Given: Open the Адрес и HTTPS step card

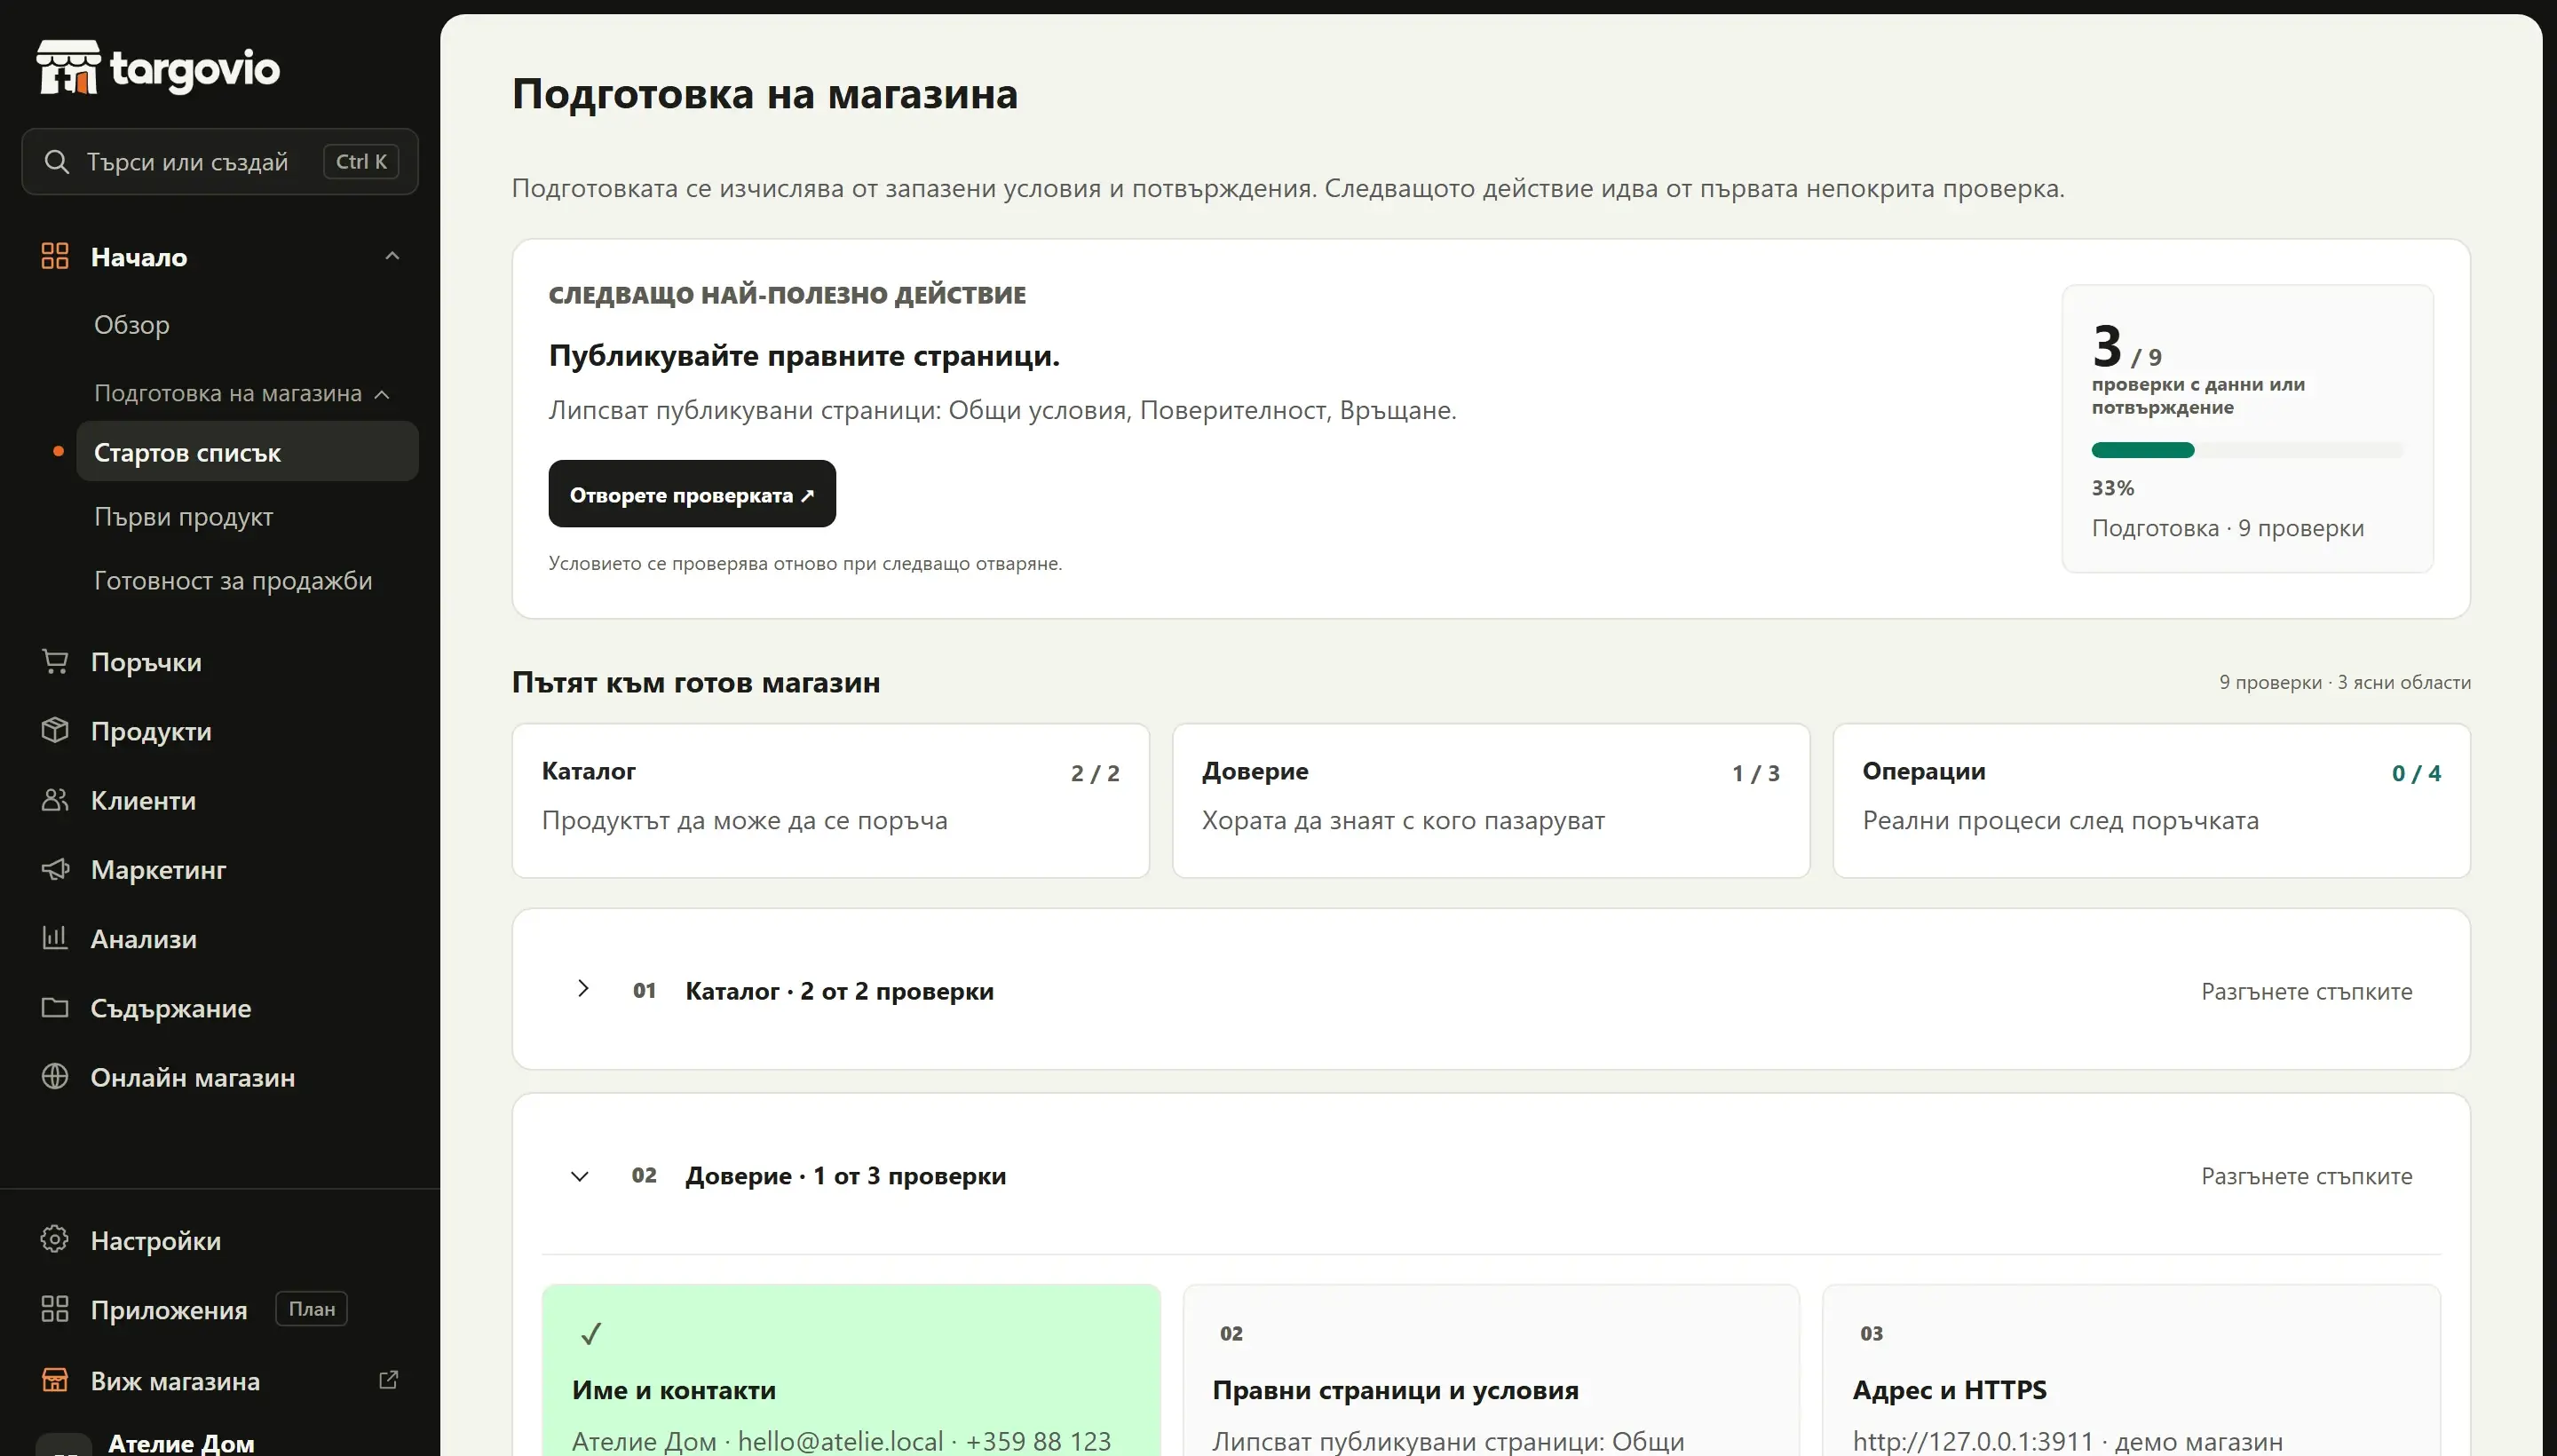Looking at the screenshot, I should pos(2131,1370).
